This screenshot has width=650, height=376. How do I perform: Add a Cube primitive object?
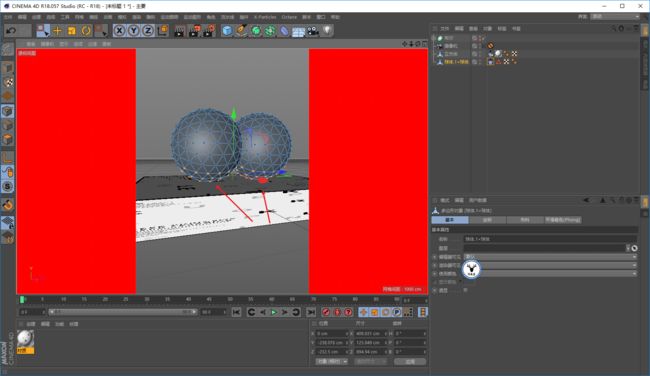coord(227,31)
